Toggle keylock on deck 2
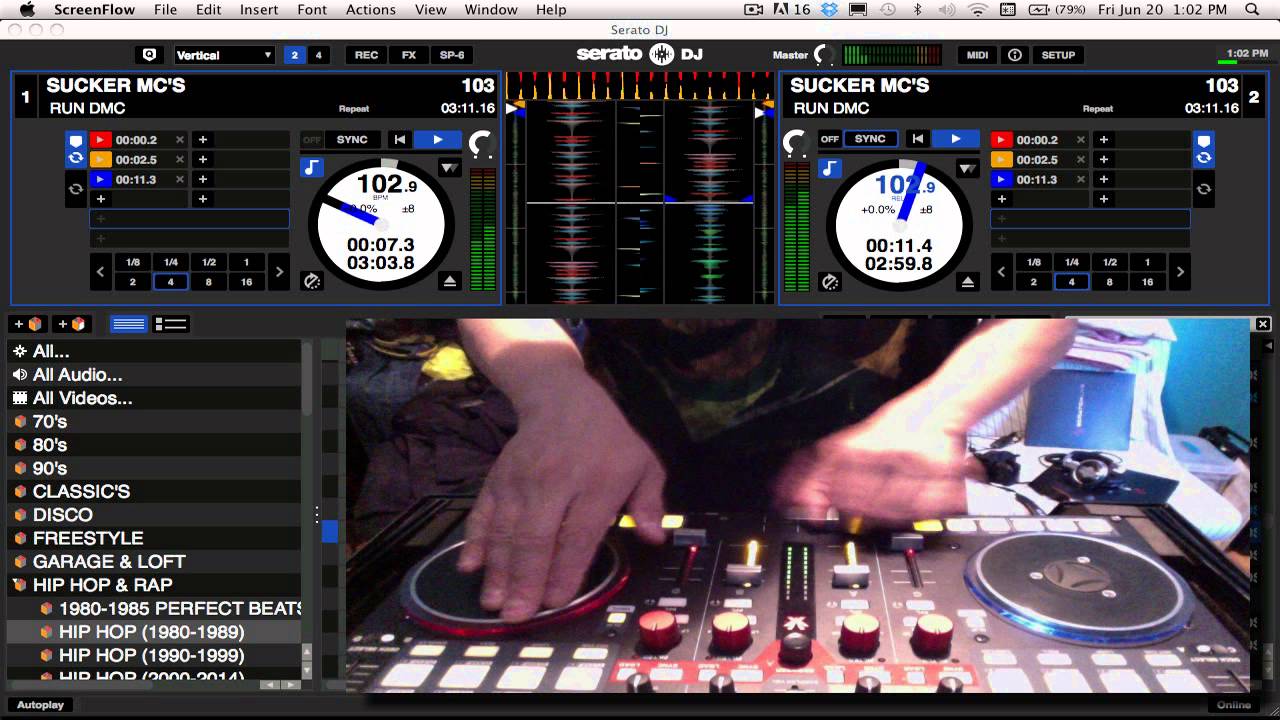This screenshot has height=720, width=1280. (830, 168)
